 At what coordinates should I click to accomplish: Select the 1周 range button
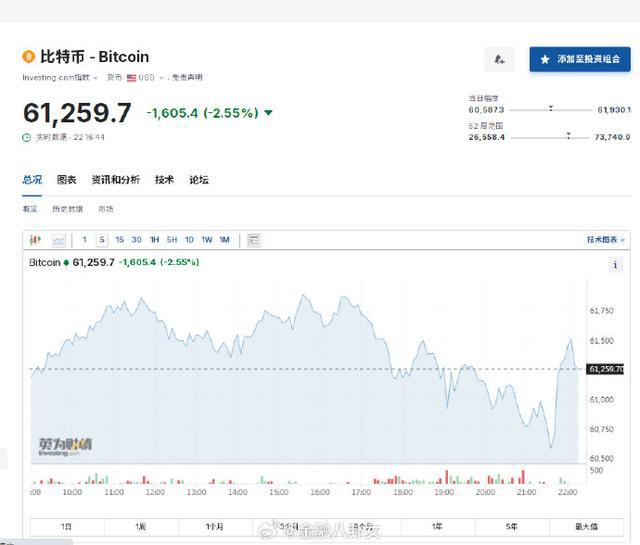pyautogui.click(x=141, y=527)
